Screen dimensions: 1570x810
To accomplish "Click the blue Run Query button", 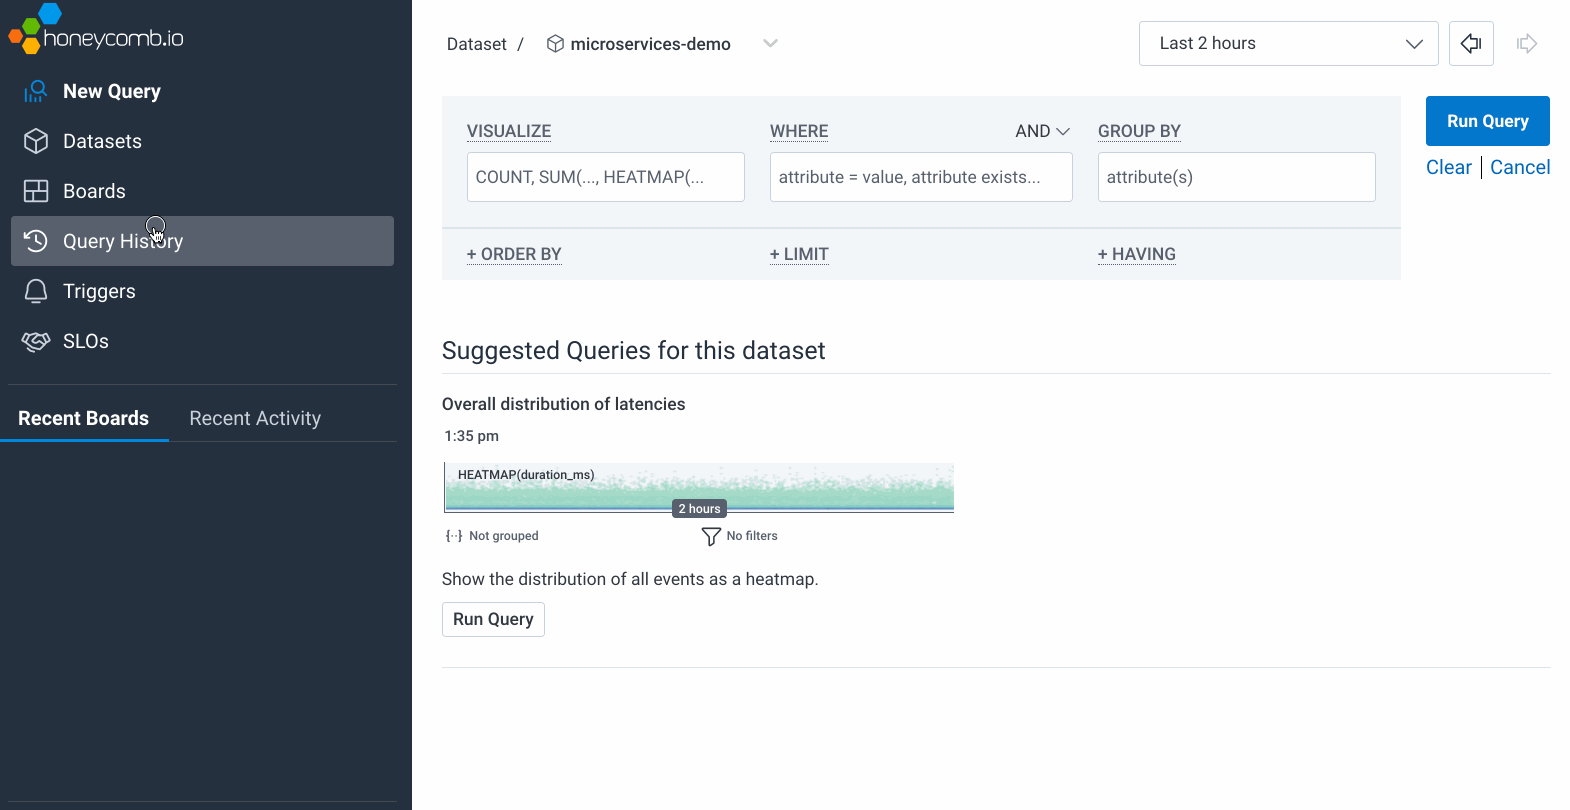I will [x=1487, y=121].
